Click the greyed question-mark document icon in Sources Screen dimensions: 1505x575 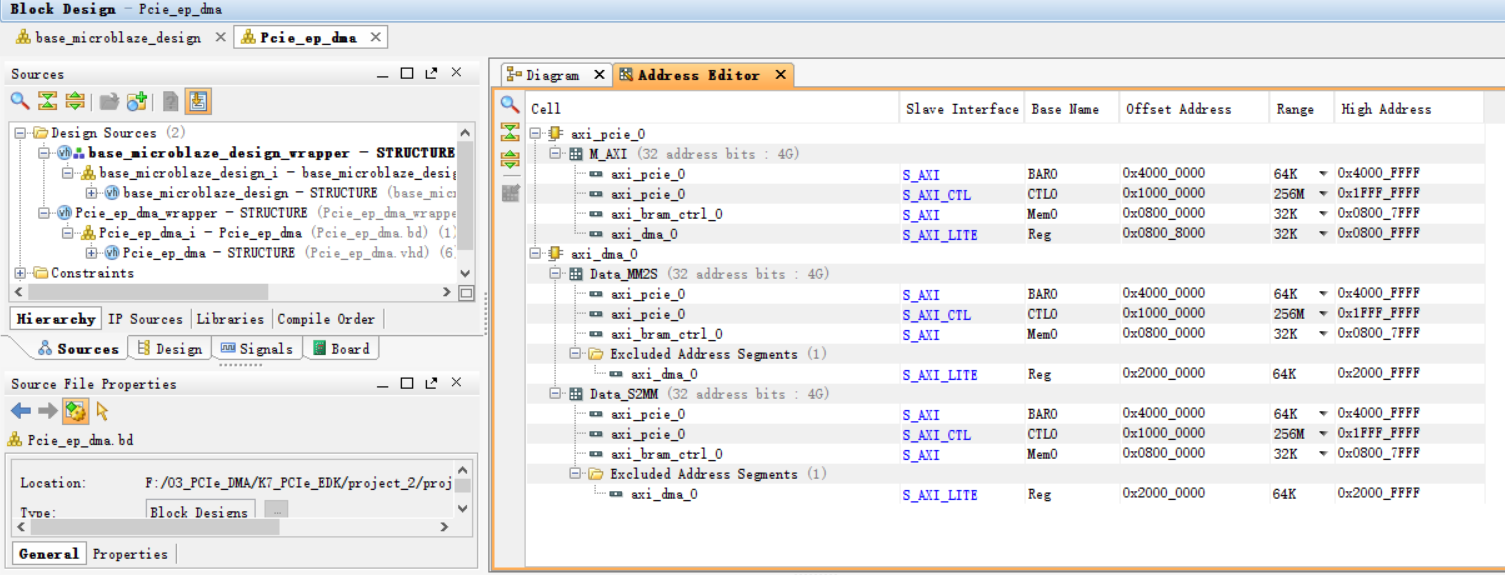pyautogui.click(x=171, y=101)
